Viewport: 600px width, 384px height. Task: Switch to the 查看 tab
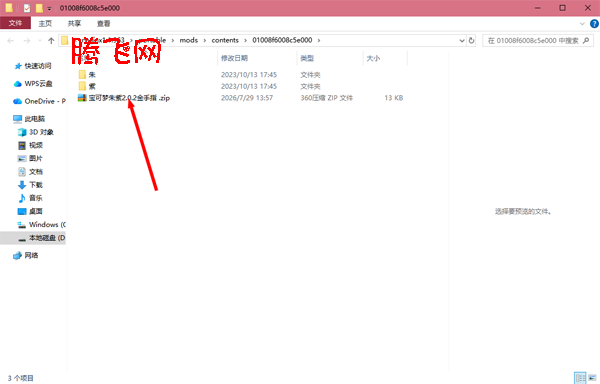103,23
